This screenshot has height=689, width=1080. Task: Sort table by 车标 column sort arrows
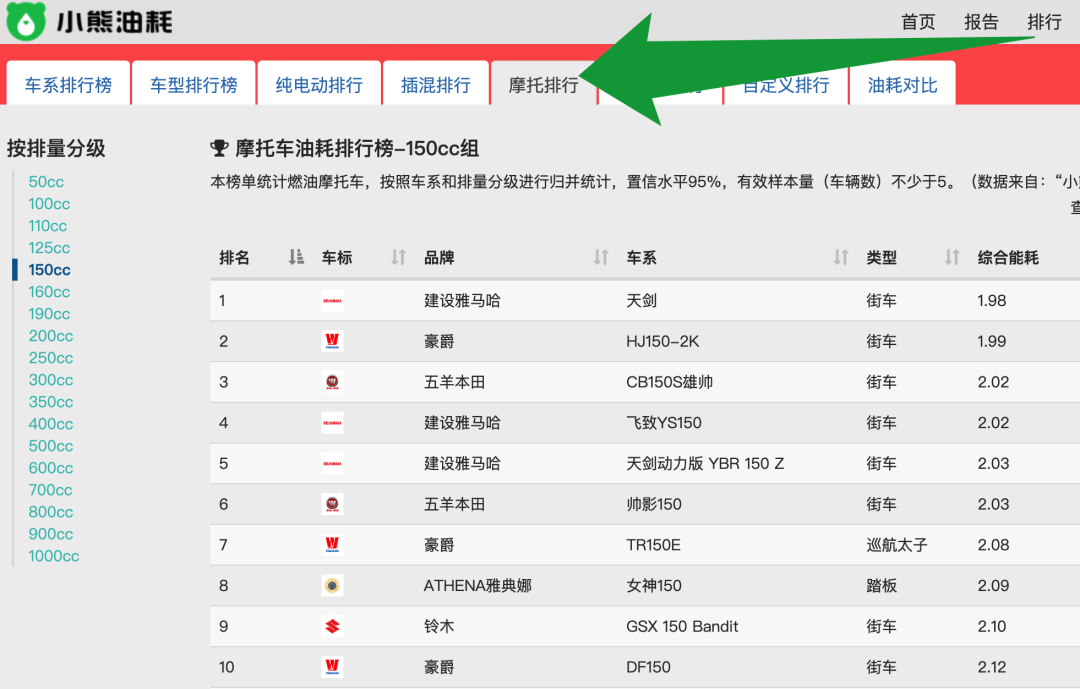pyautogui.click(x=398, y=257)
